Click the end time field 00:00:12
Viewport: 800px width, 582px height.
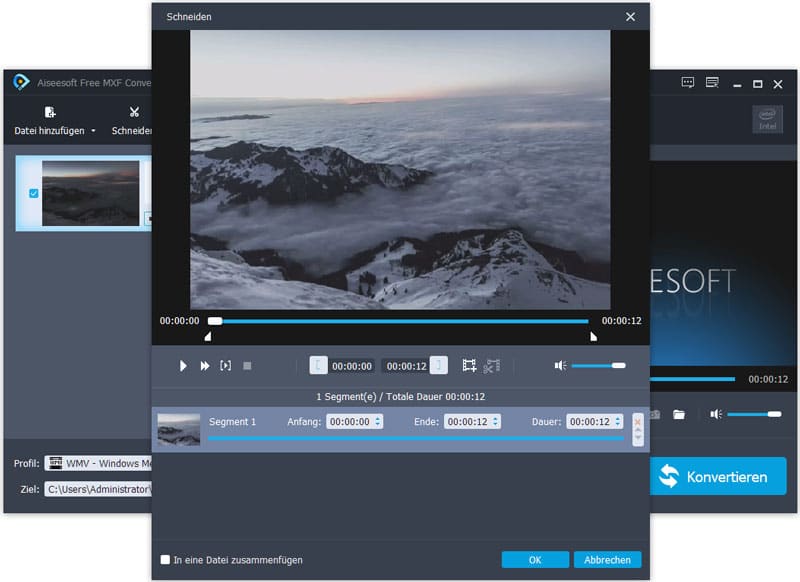[406, 366]
